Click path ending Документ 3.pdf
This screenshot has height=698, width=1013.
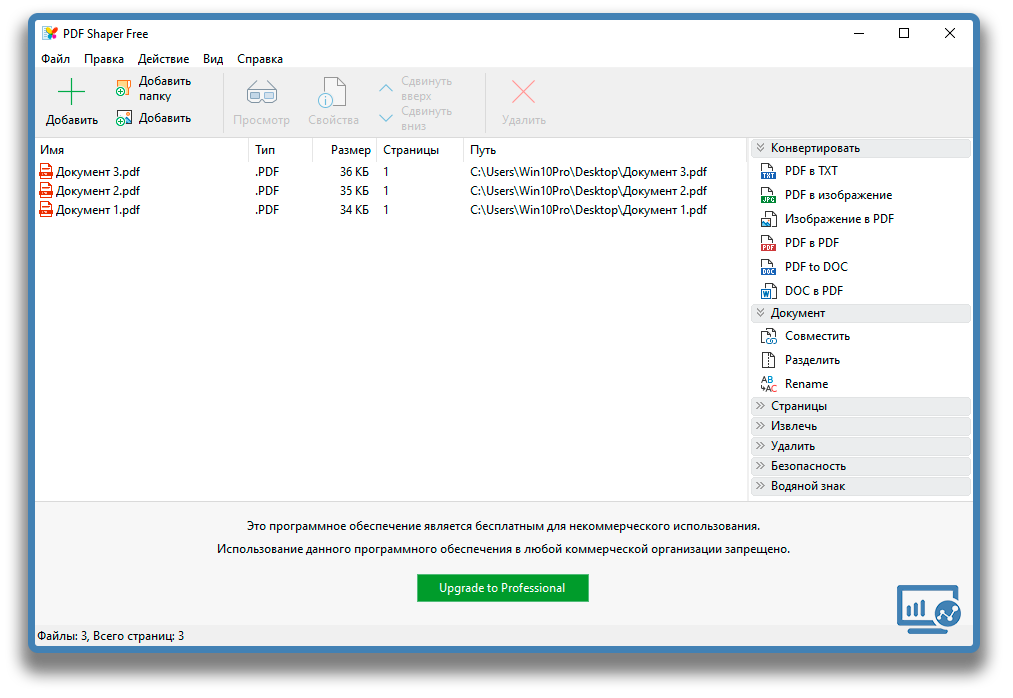coord(589,172)
